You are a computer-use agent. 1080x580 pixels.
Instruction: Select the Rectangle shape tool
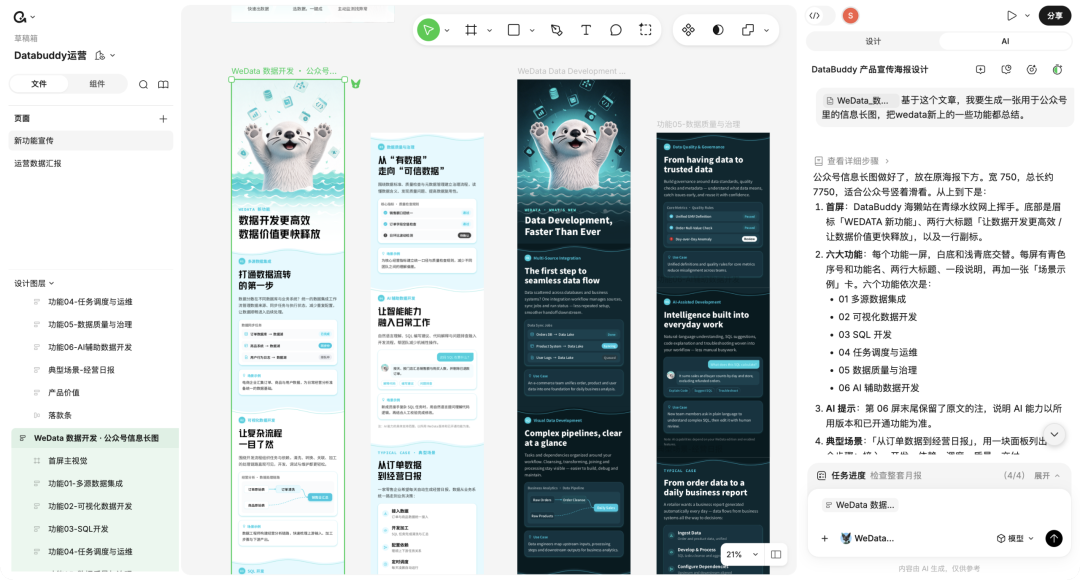[x=514, y=30]
